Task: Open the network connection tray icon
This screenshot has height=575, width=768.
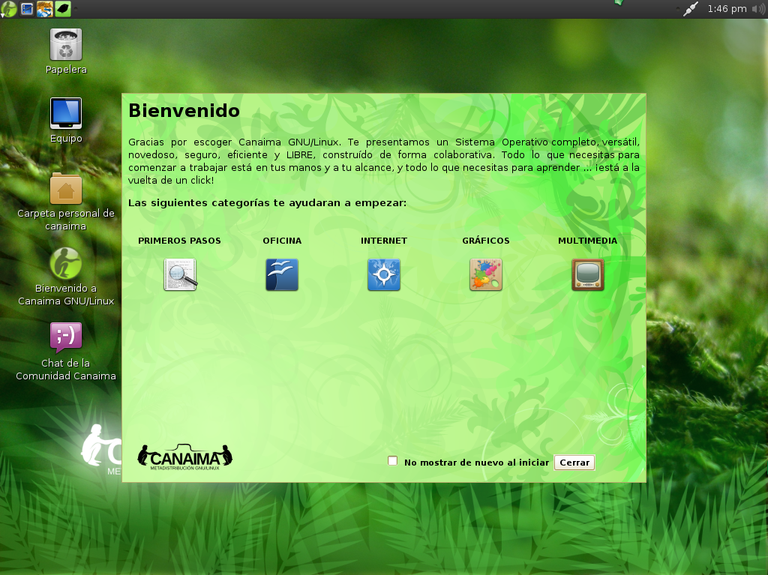Action: [690, 9]
